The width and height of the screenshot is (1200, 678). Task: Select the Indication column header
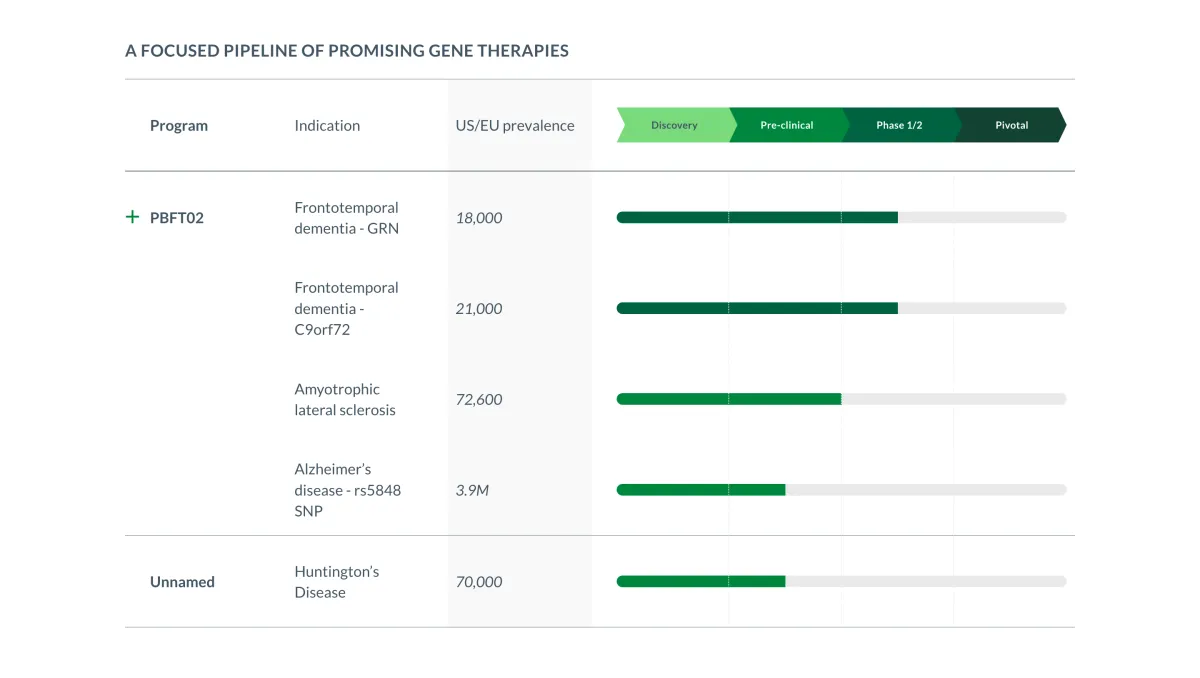[x=327, y=125]
